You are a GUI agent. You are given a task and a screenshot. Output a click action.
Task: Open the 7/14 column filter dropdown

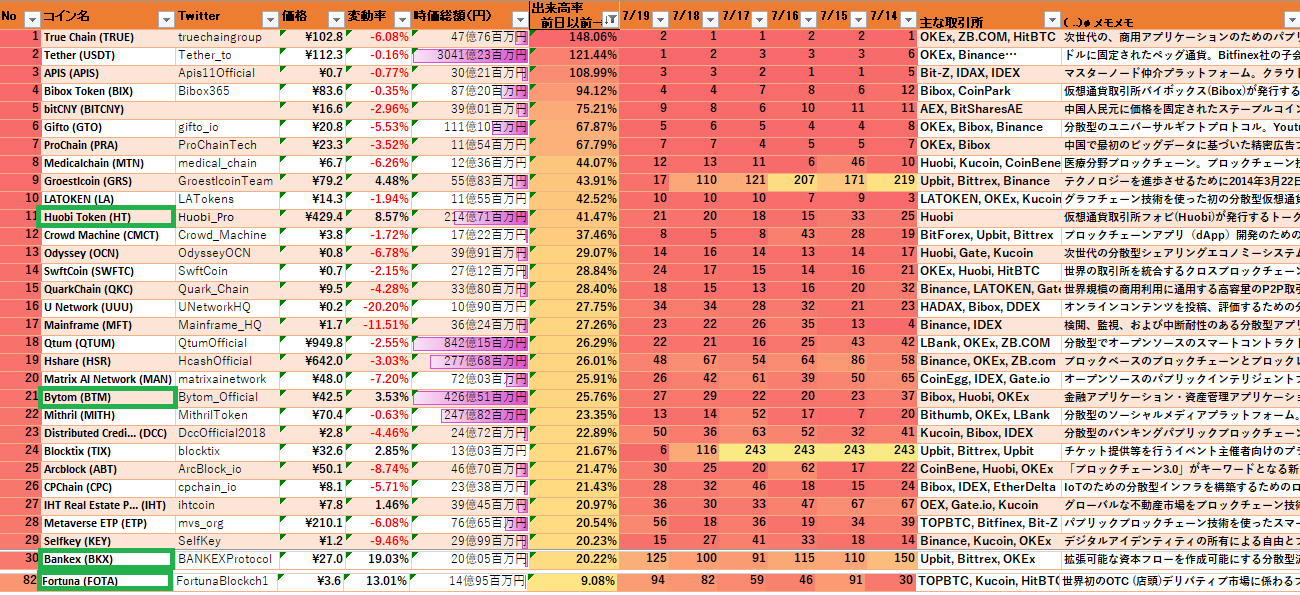(x=907, y=20)
